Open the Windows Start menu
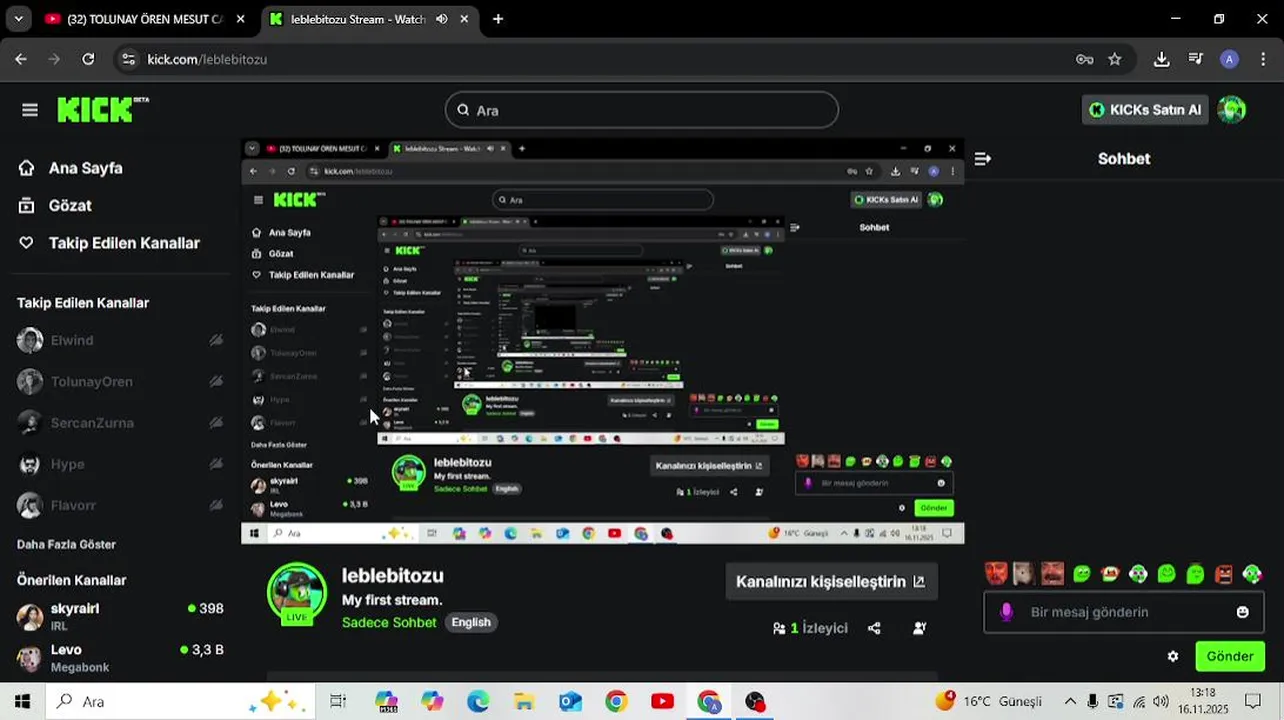The height and width of the screenshot is (720, 1284). 22,702
